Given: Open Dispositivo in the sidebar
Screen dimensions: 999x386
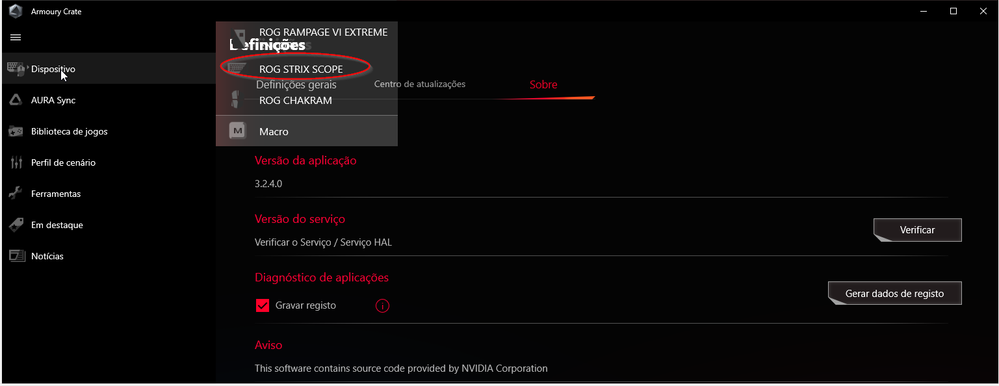Looking at the screenshot, I should (x=108, y=69).
